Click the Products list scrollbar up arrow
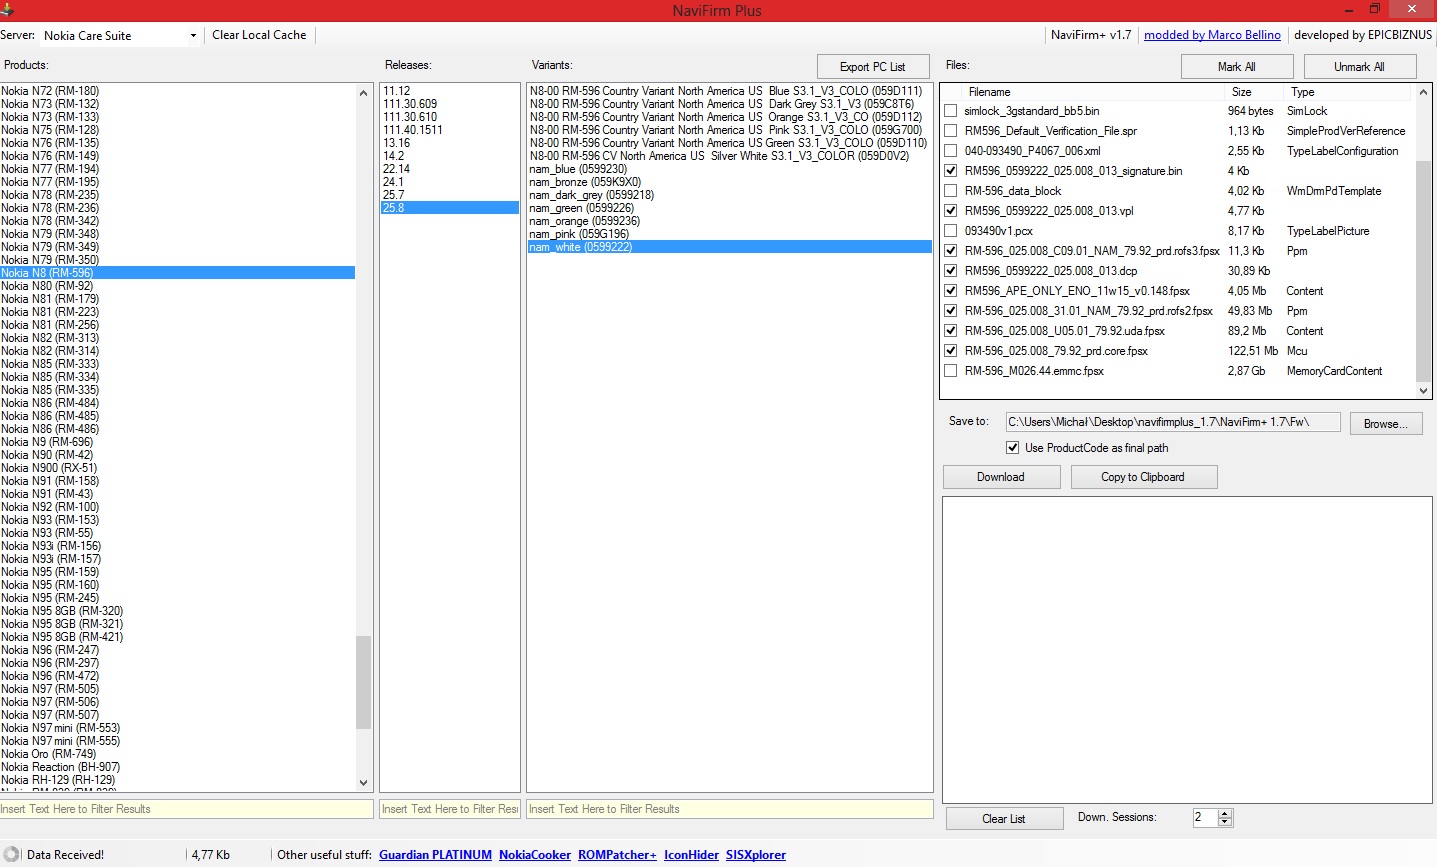This screenshot has height=867, width=1437. [363, 92]
